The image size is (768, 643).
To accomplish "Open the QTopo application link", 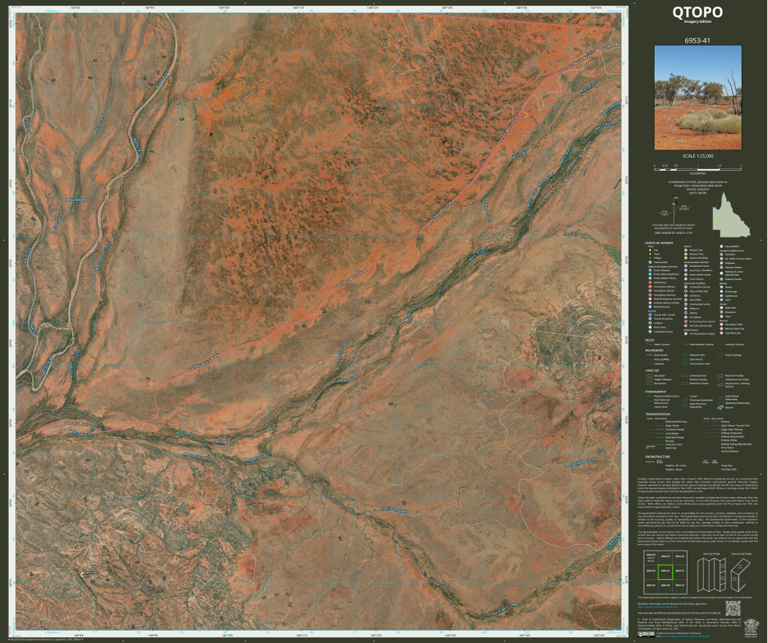I will click(658, 607).
